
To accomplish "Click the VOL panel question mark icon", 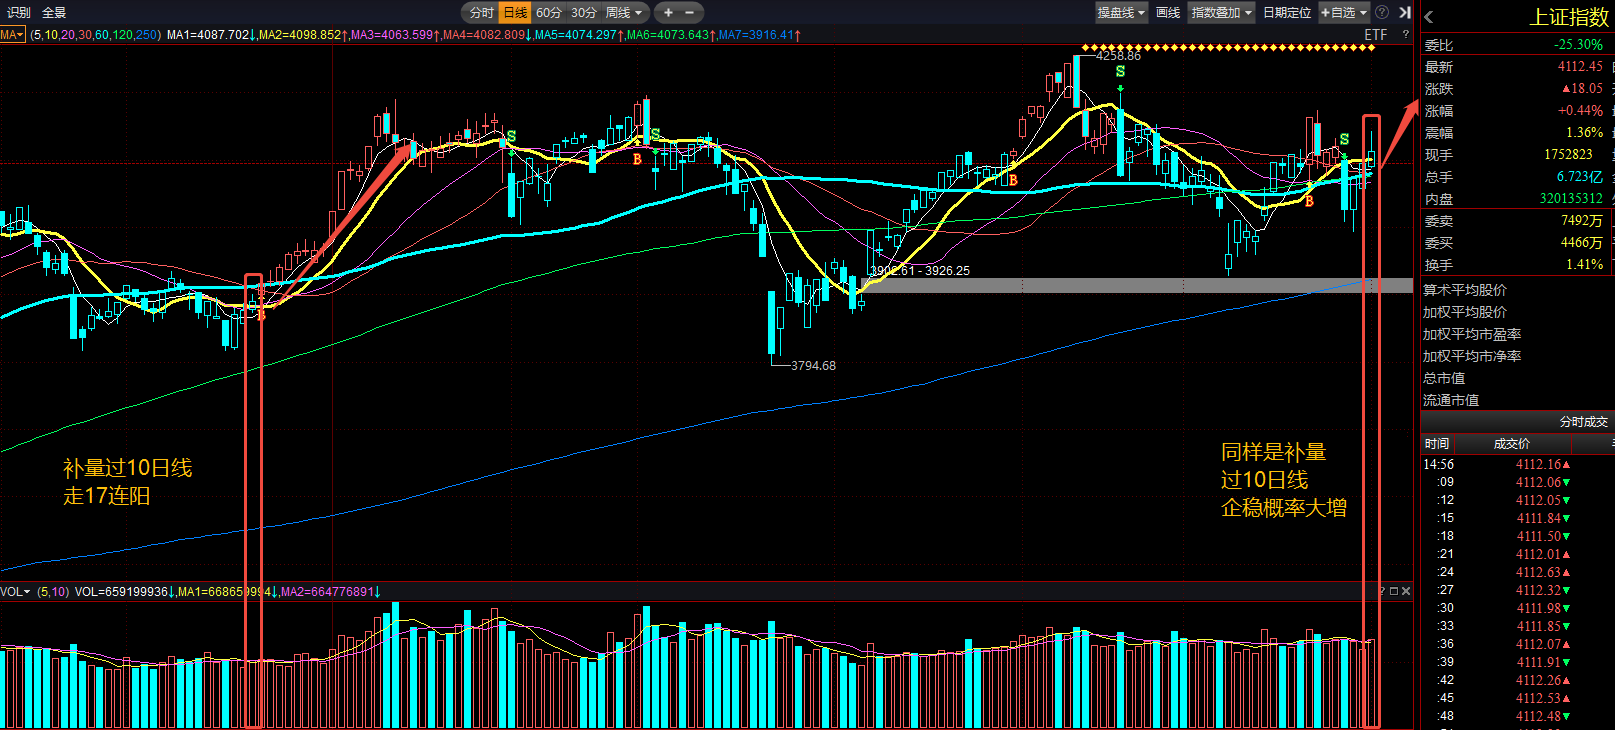I will [x=1382, y=591].
